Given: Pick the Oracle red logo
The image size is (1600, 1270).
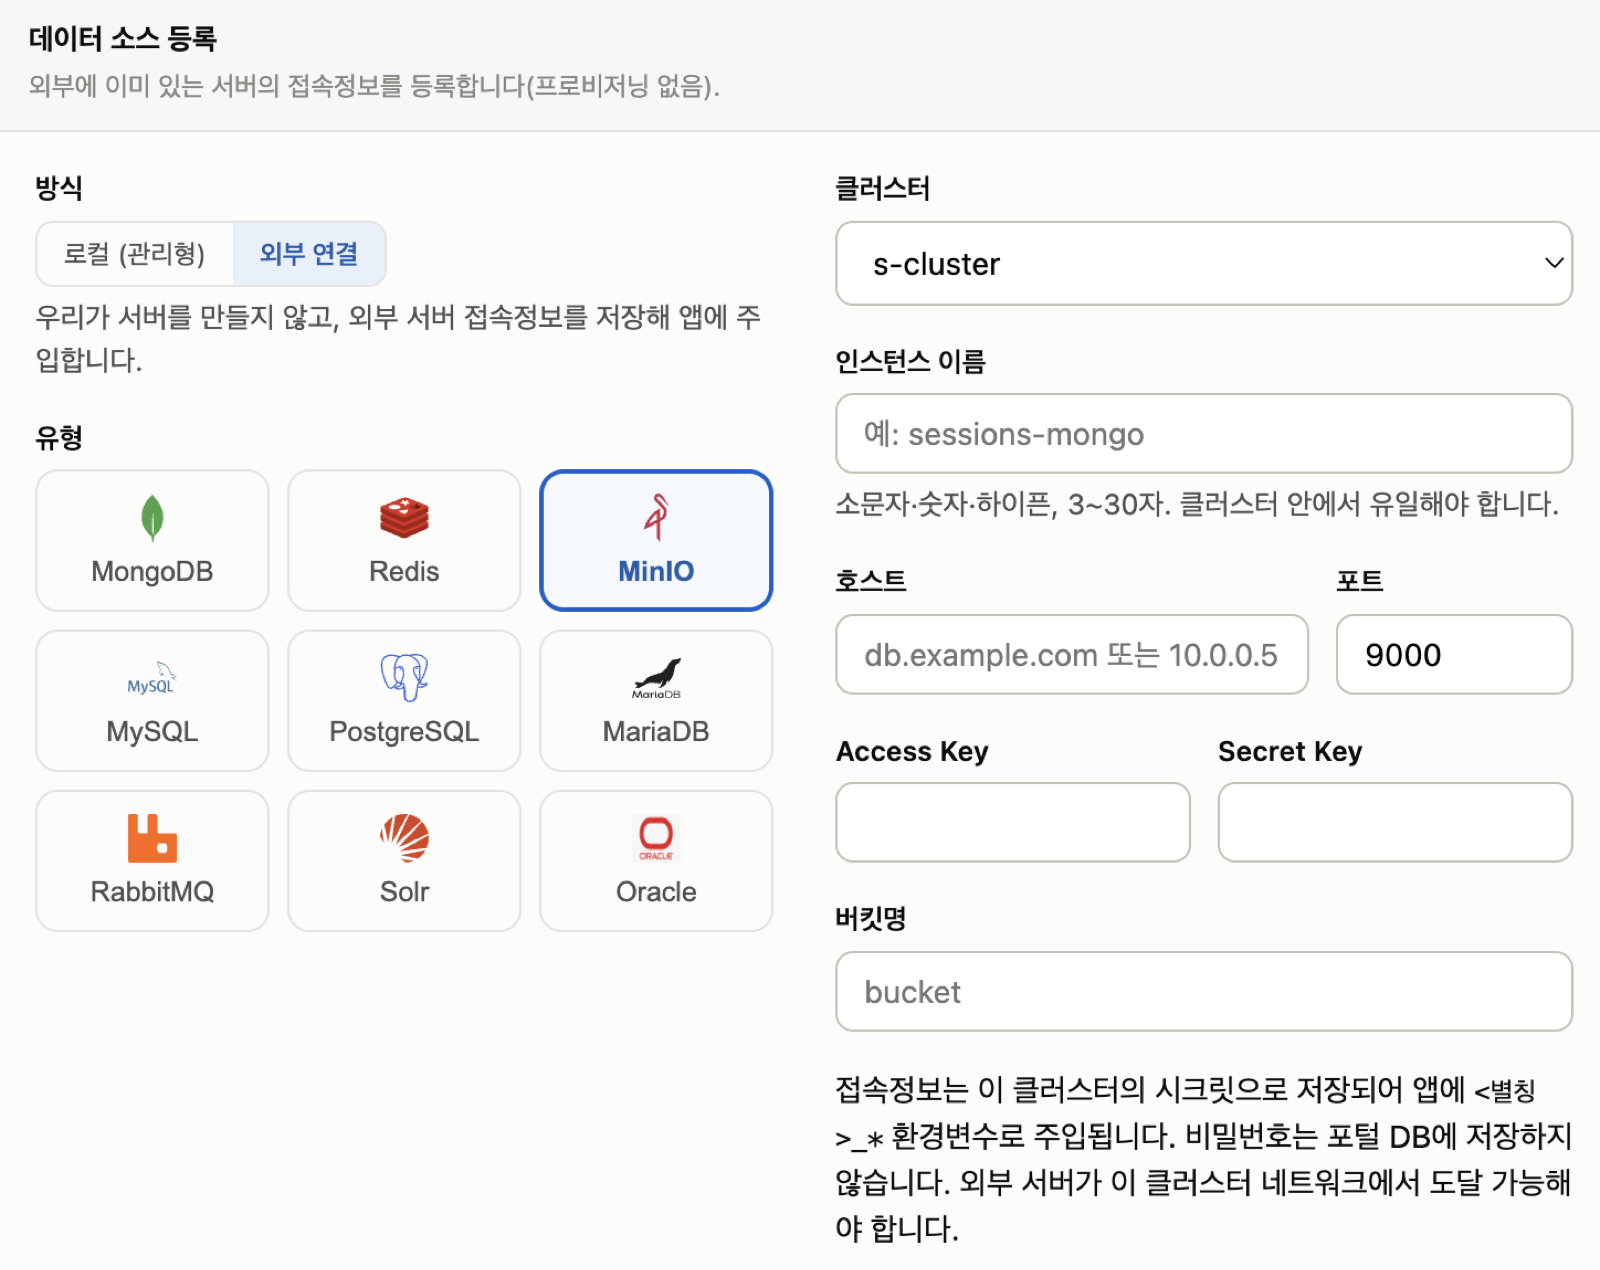Looking at the screenshot, I should (x=656, y=838).
